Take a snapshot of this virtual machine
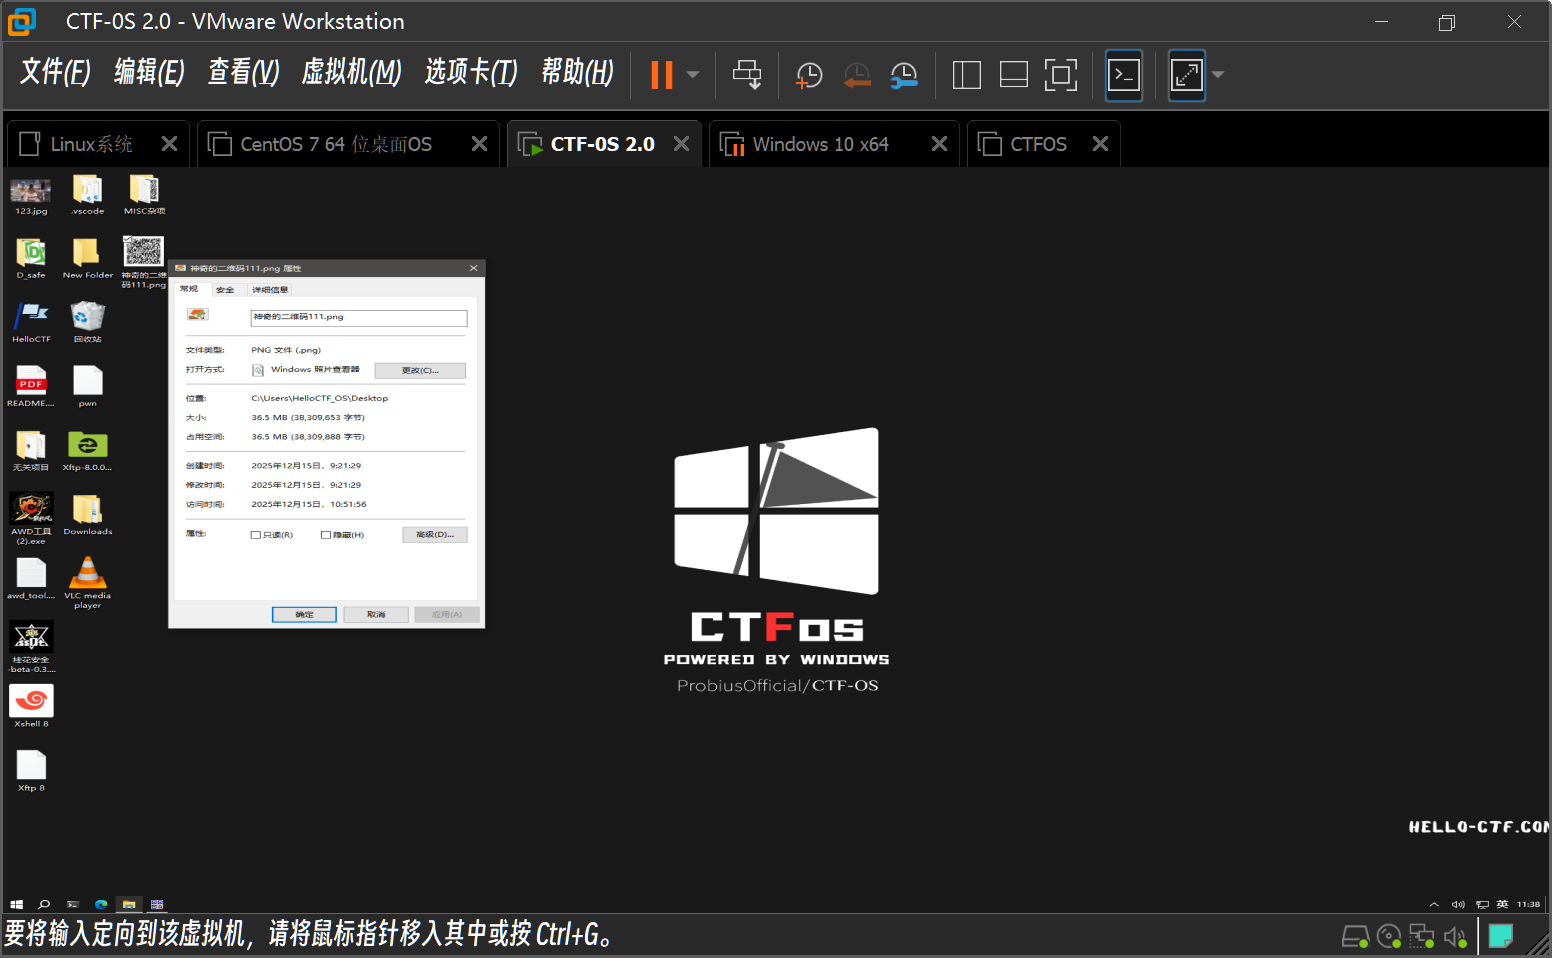 click(809, 75)
